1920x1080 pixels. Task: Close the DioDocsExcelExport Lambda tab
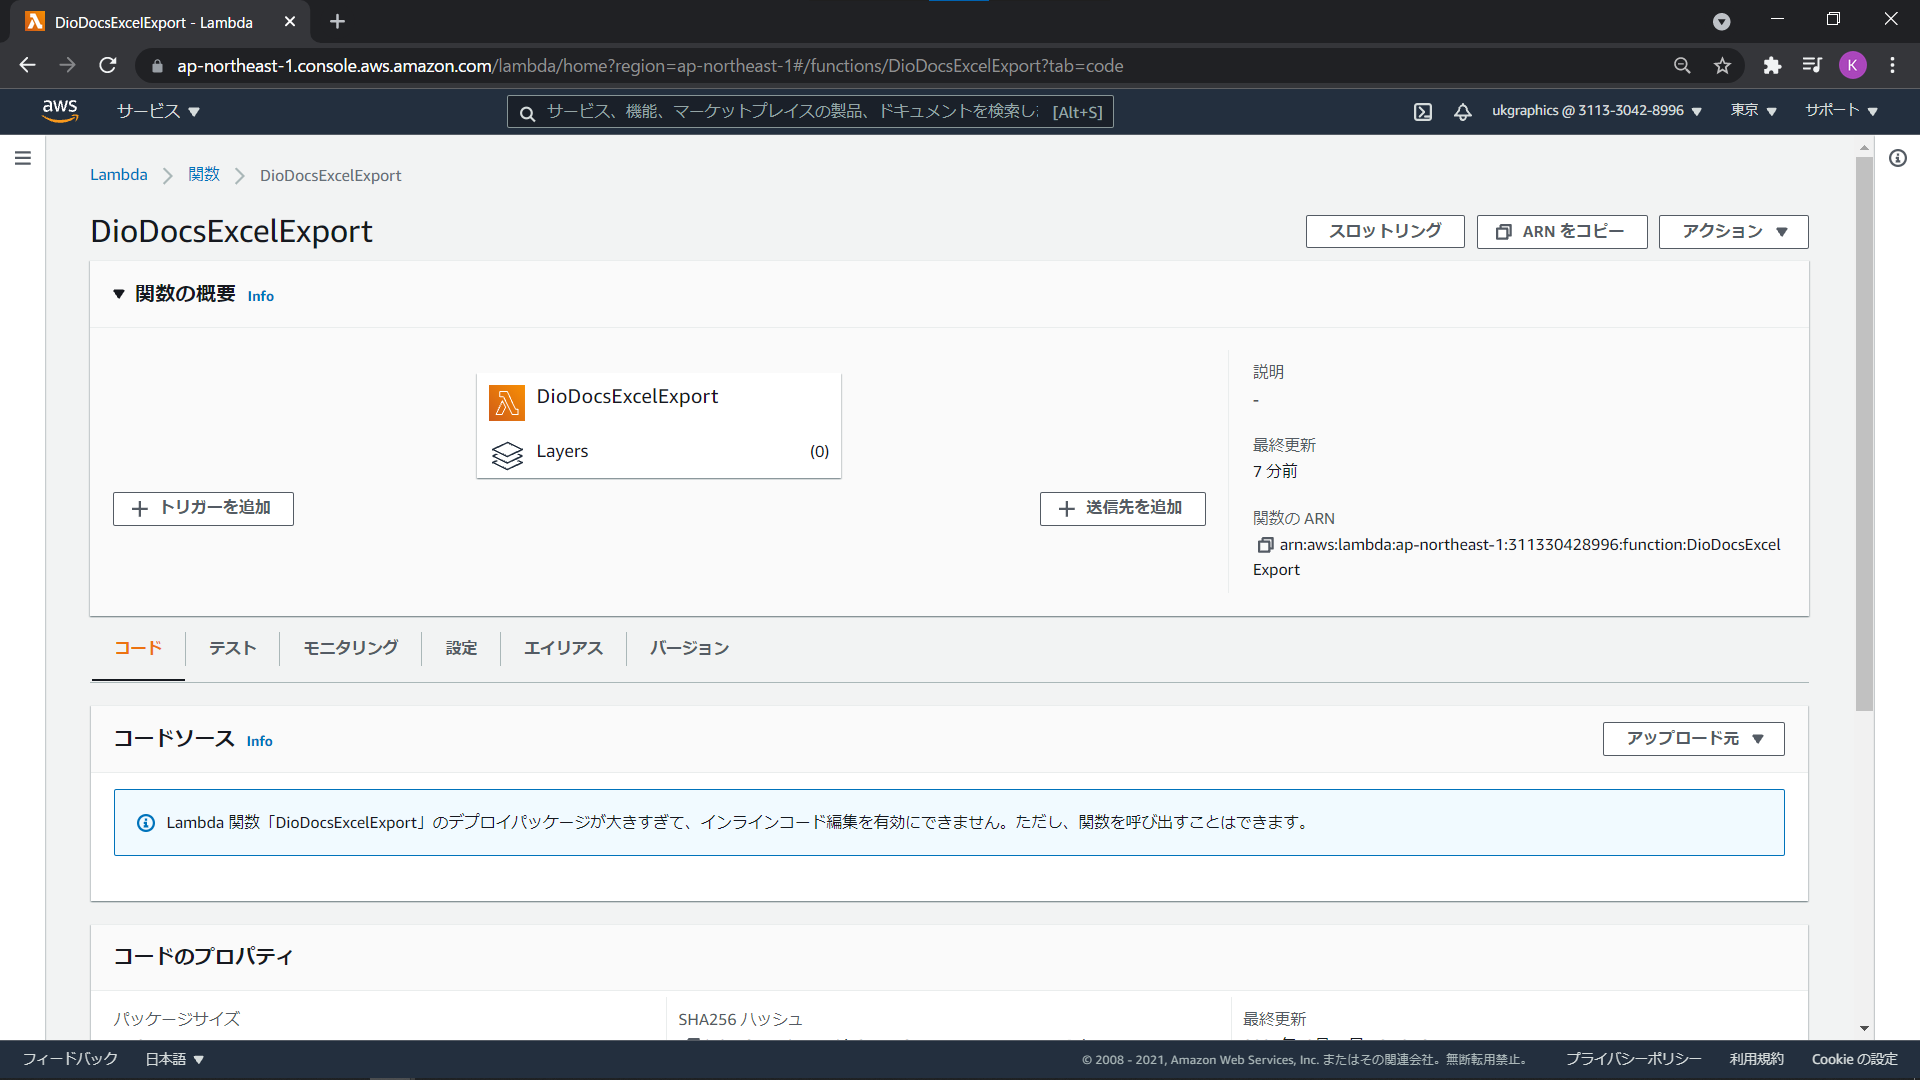pyautogui.click(x=290, y=22)
